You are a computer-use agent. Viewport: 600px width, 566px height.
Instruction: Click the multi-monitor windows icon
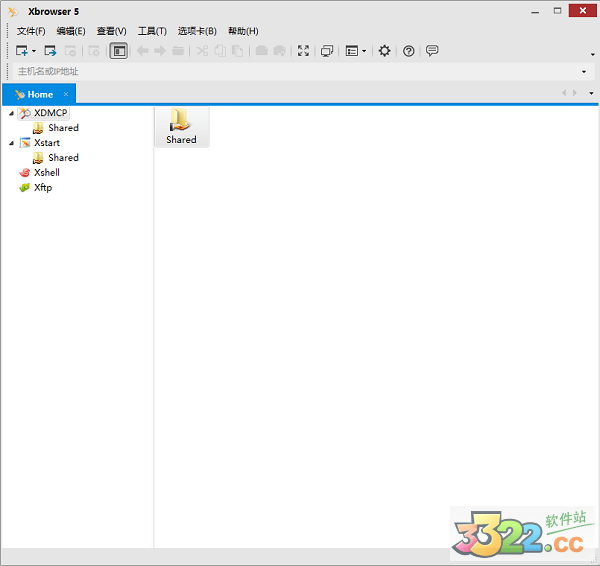point(327,51)
